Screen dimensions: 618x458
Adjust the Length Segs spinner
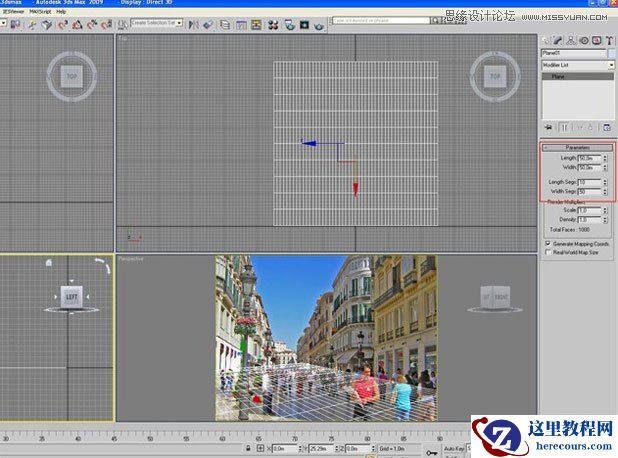coord(605,182)
